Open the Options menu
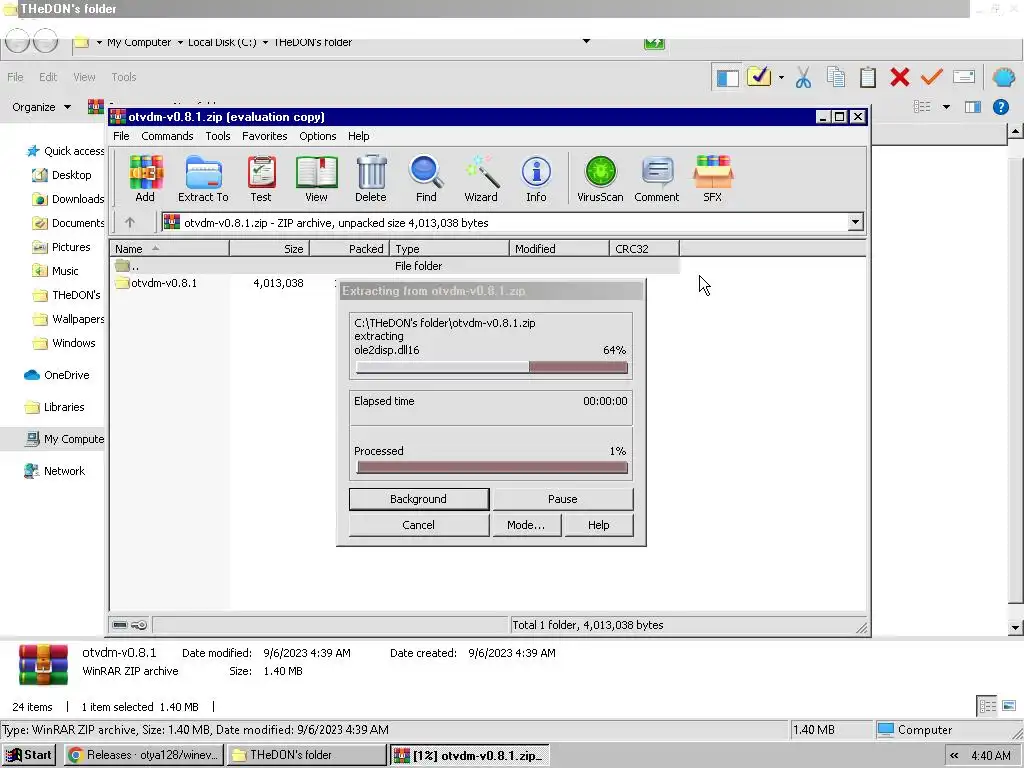This screenshot has width=1024, height=768. [x=318, y=136]
